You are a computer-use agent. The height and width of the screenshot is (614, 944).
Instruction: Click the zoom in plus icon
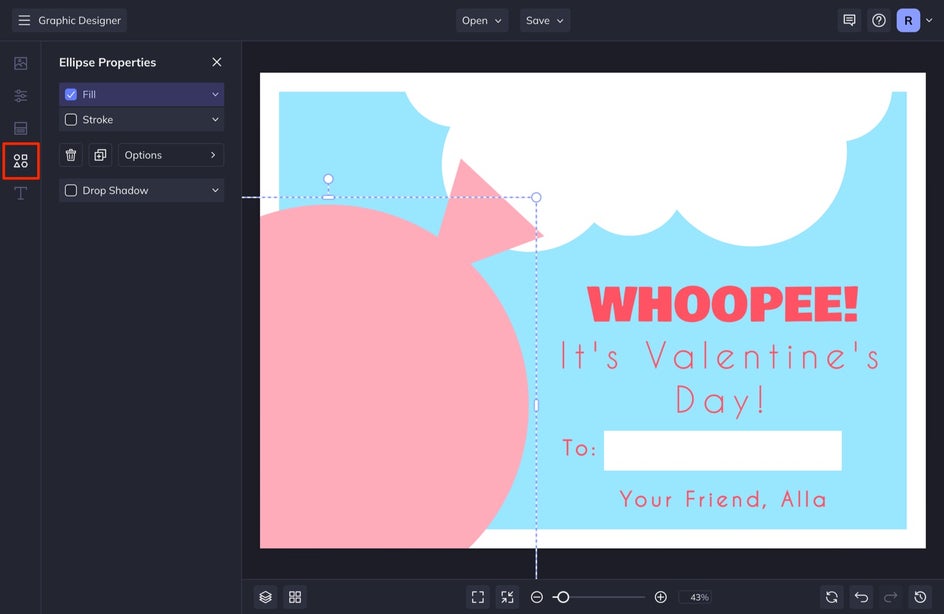click(660, 597)
